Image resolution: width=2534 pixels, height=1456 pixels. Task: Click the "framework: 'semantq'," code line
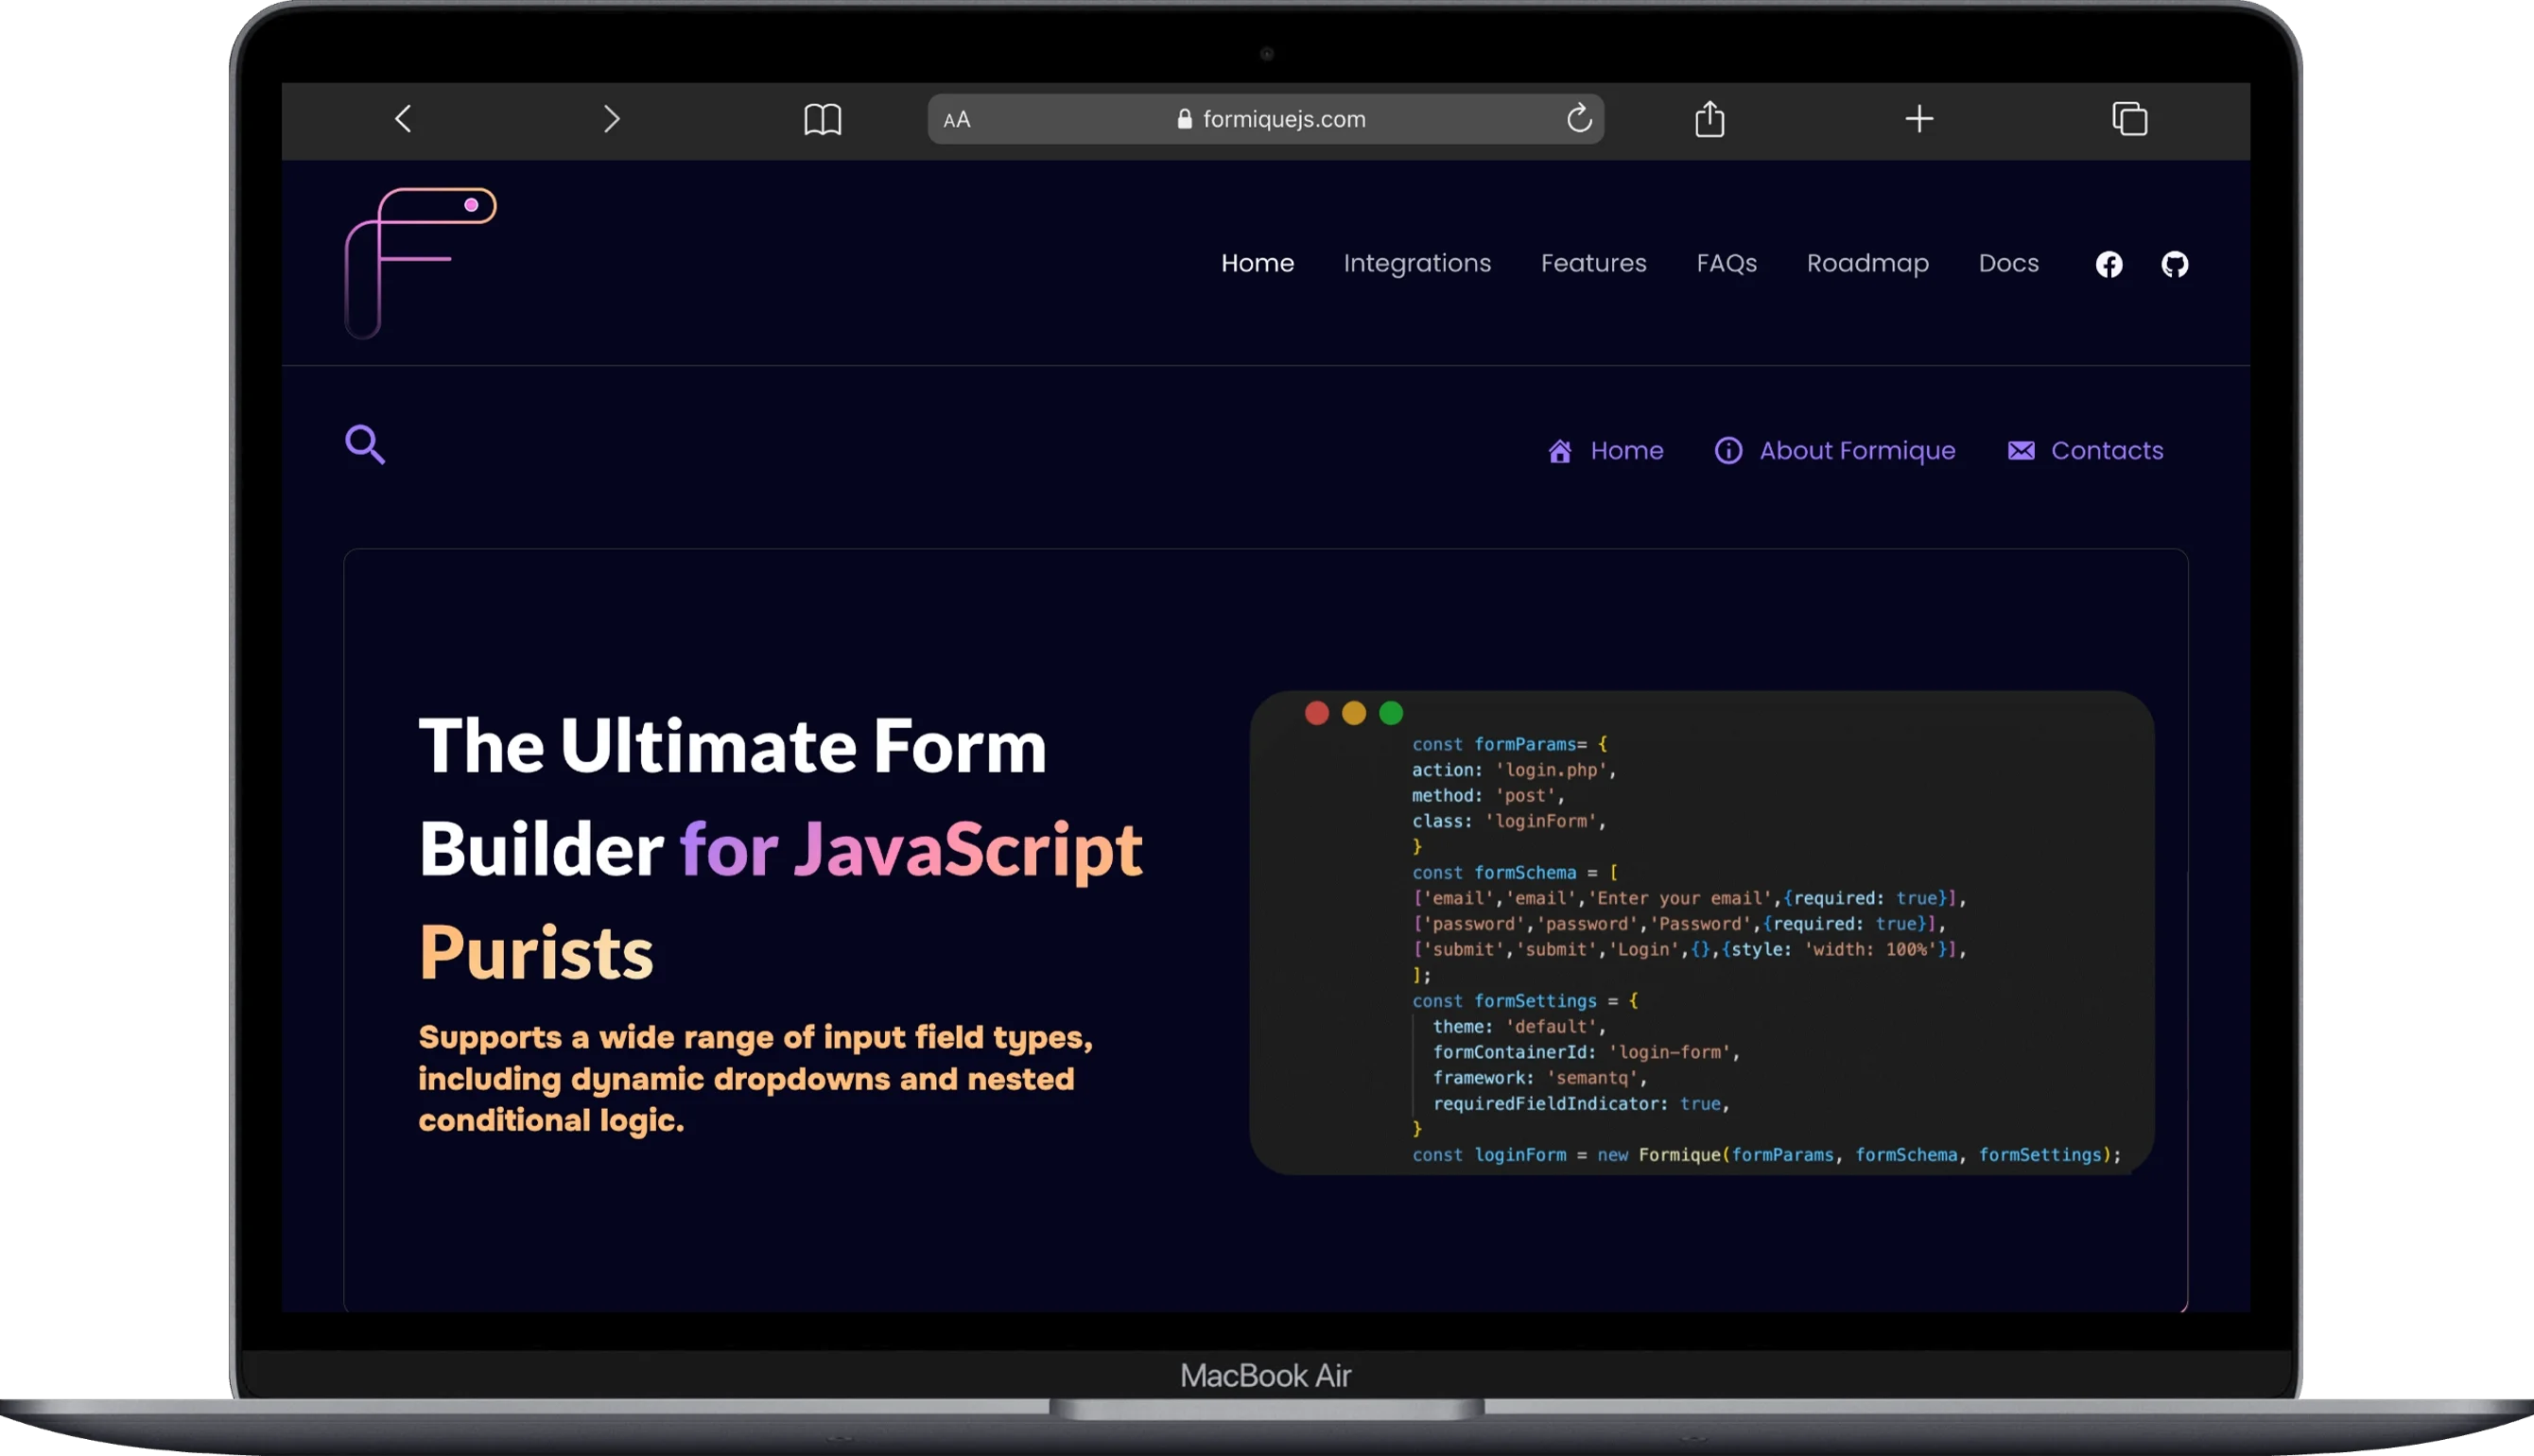1540,1078
